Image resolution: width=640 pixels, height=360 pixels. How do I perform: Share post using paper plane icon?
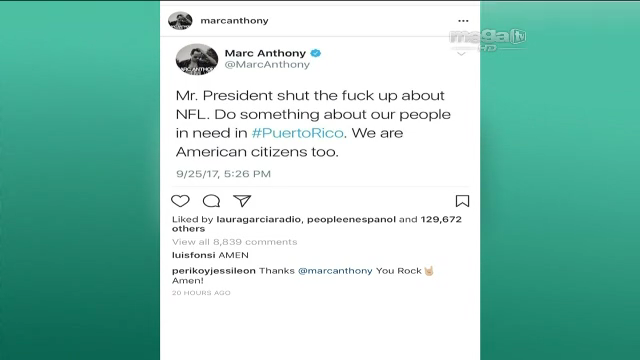(x=242, y=200)
